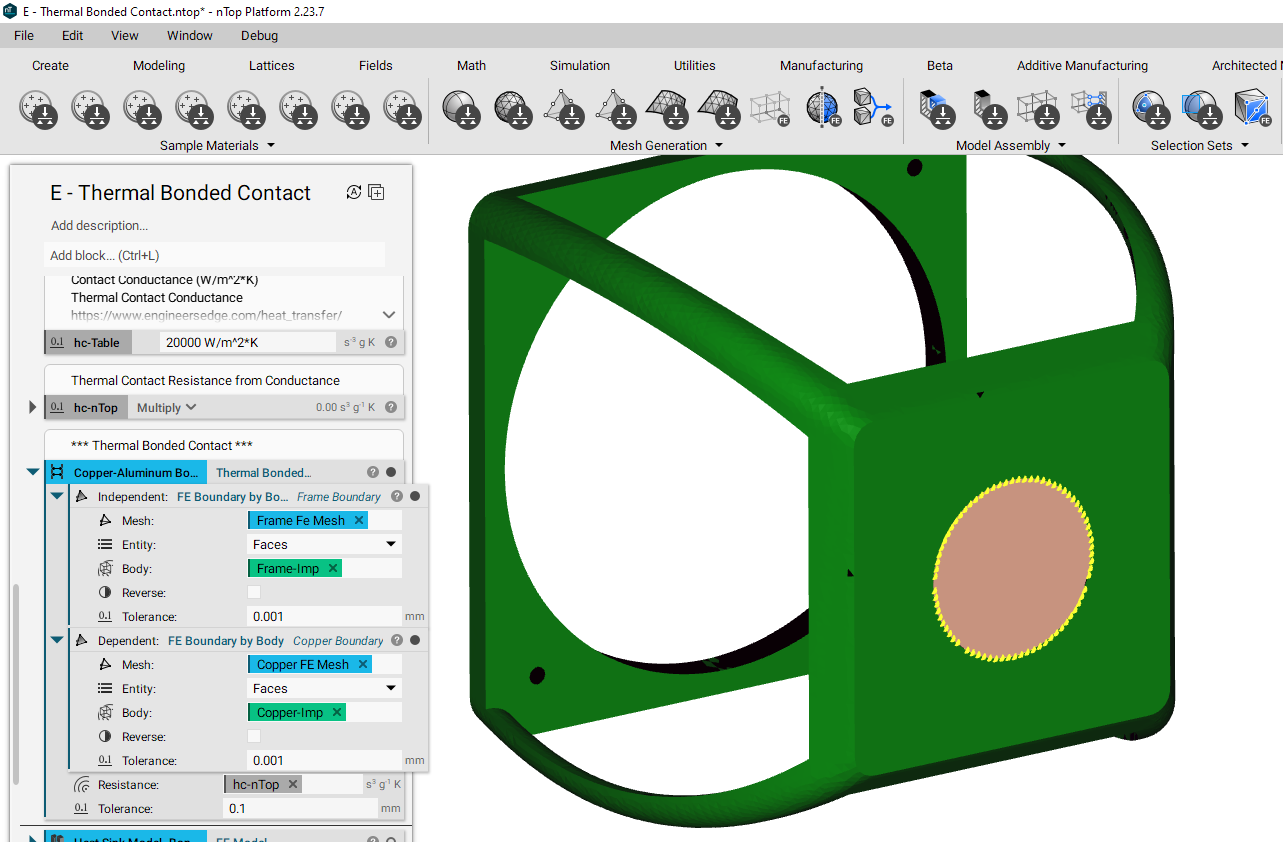Click the half-sphere FE volume mesh icon
The width and height of the screenshot is (1283, 842).
[824, 107]
